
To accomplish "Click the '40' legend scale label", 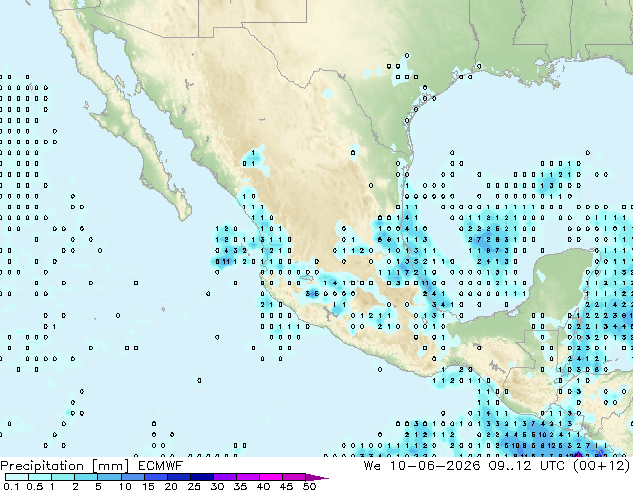I will coord(263,486).
